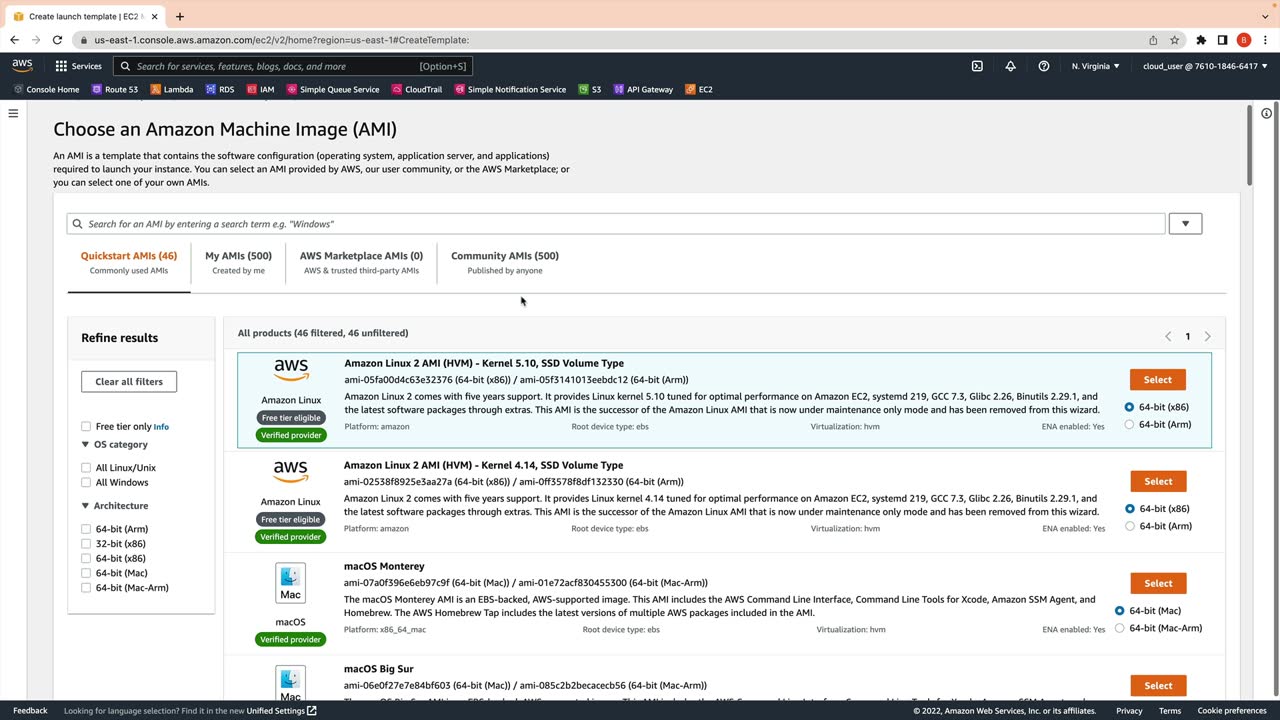Select the Create launch template browser tab

click(84, 16)
